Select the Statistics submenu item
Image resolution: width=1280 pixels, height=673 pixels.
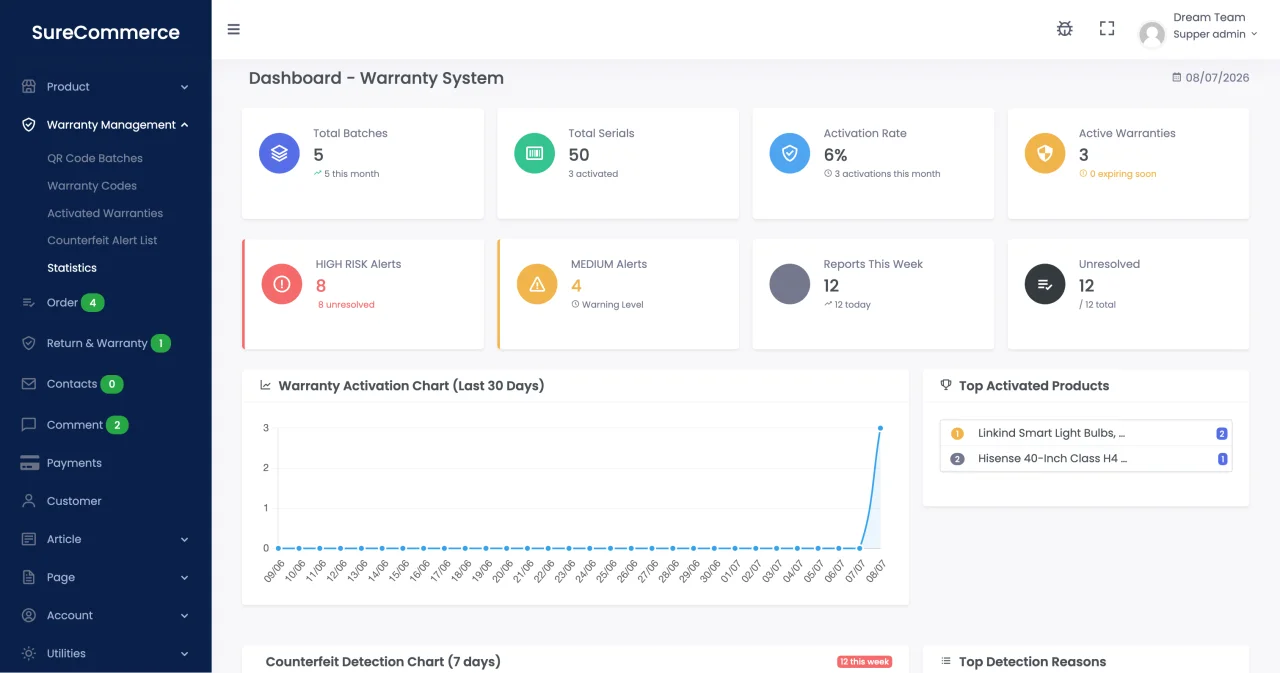72,268
